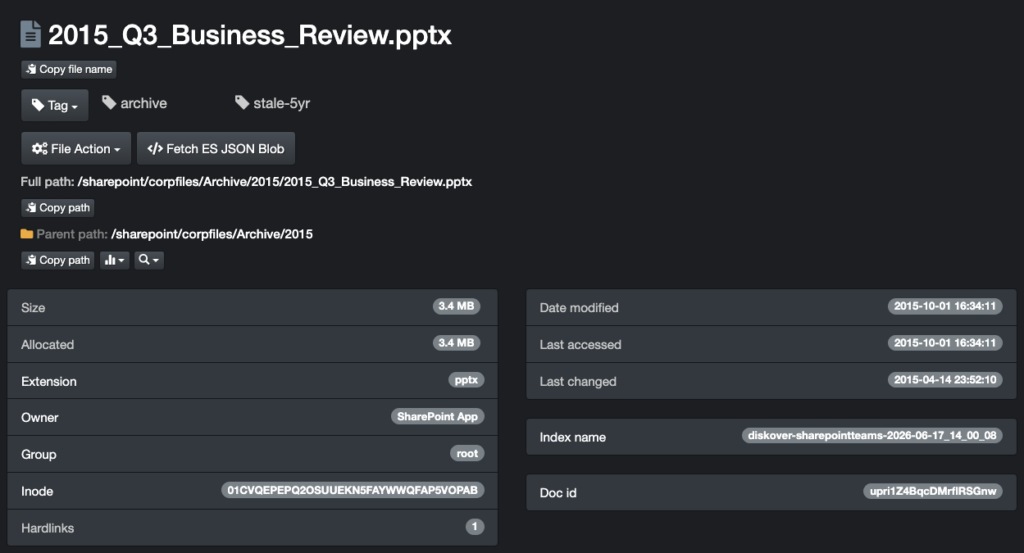Click the Size value 3.4 MB
Image resolution: width=1024 pixels, height=553 pixels.
click(x=456, y=306)
